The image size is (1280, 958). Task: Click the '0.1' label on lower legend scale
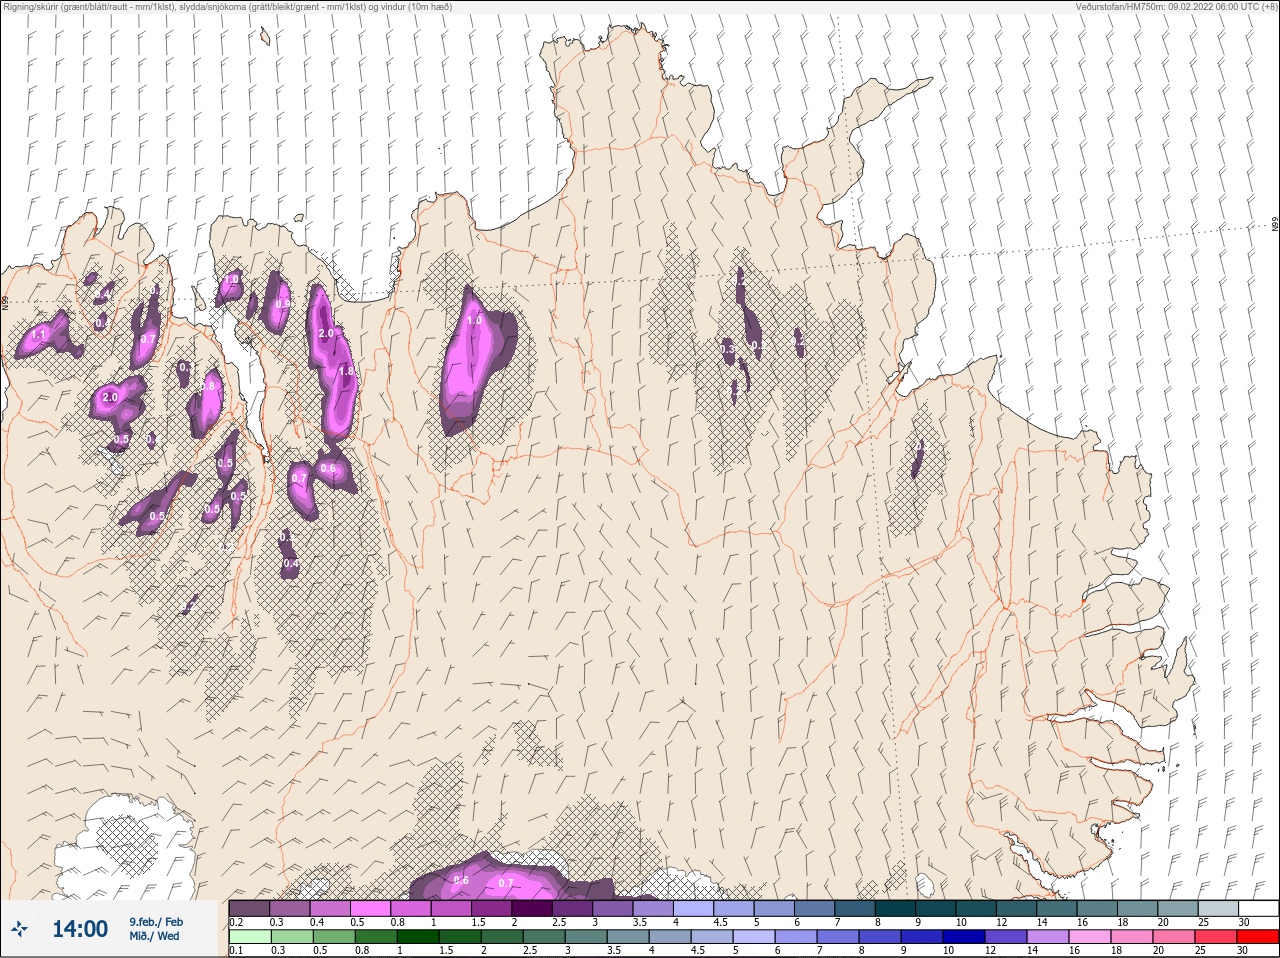coord(236,949)
